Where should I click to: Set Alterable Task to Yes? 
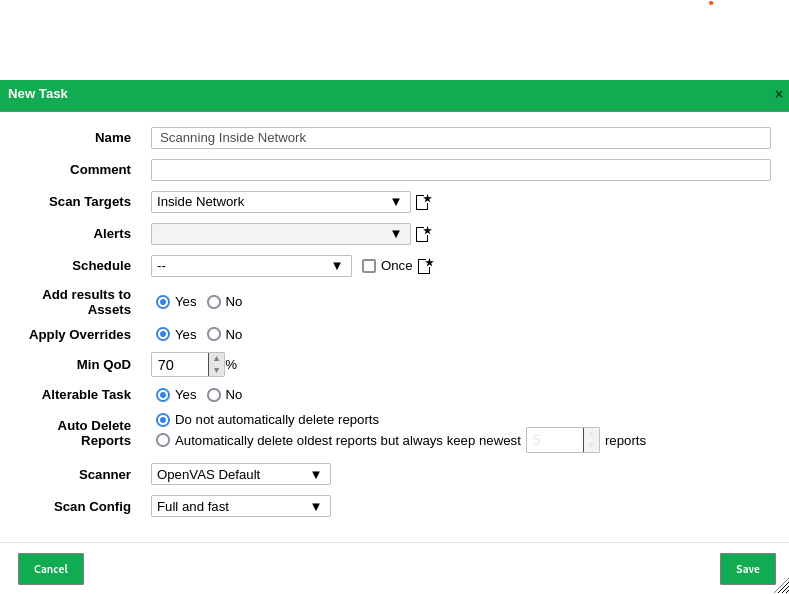(x=163, y=395)
